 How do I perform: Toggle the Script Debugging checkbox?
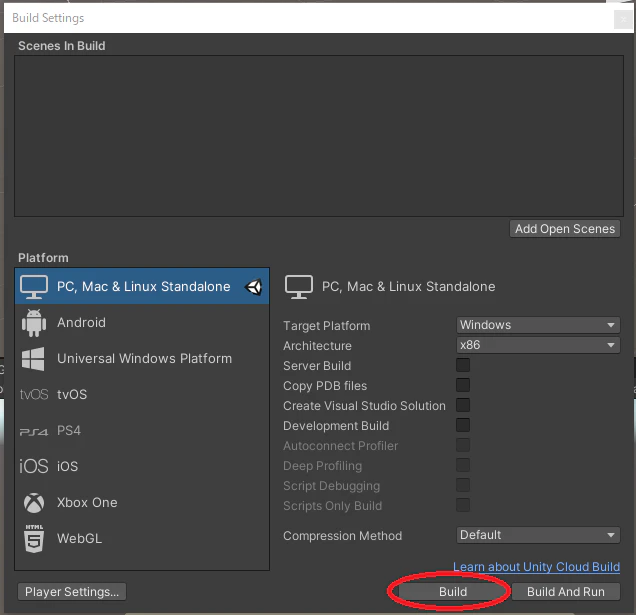(463, 485)
